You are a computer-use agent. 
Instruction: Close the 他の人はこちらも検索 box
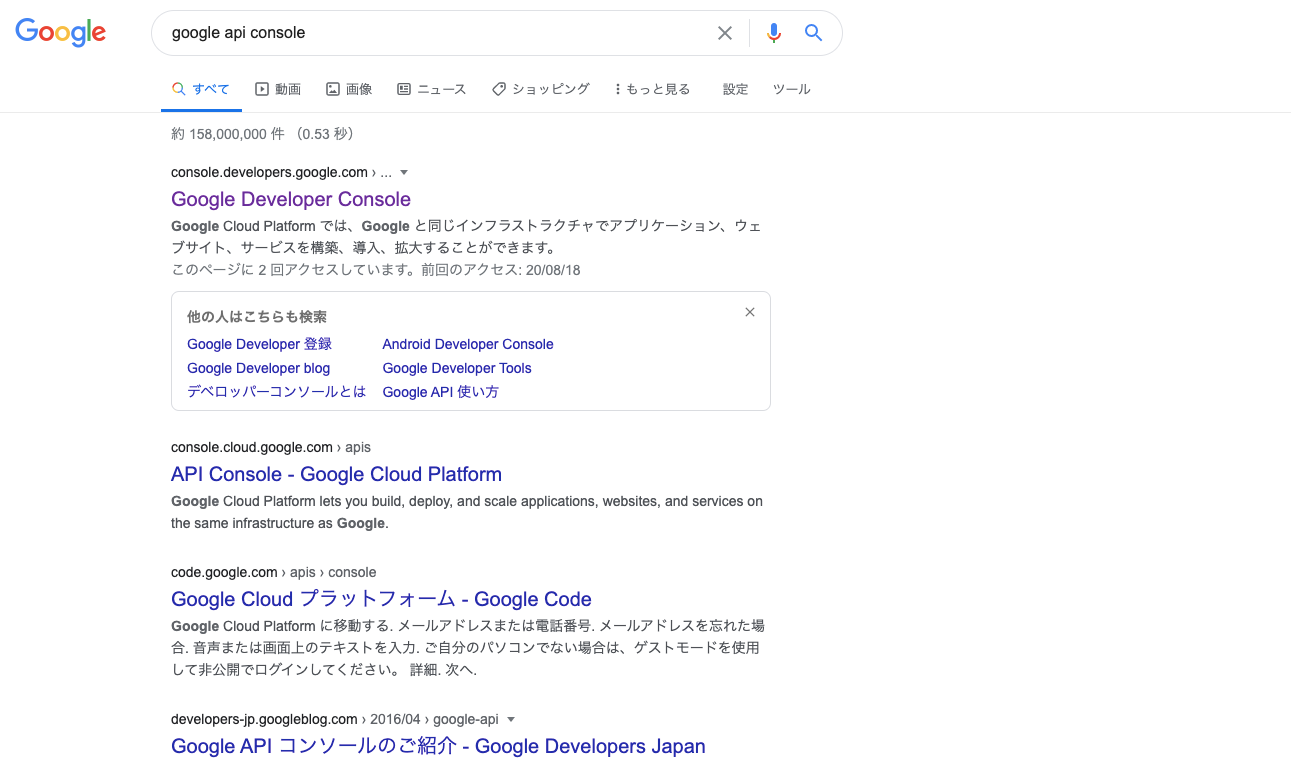pos(750,312)
